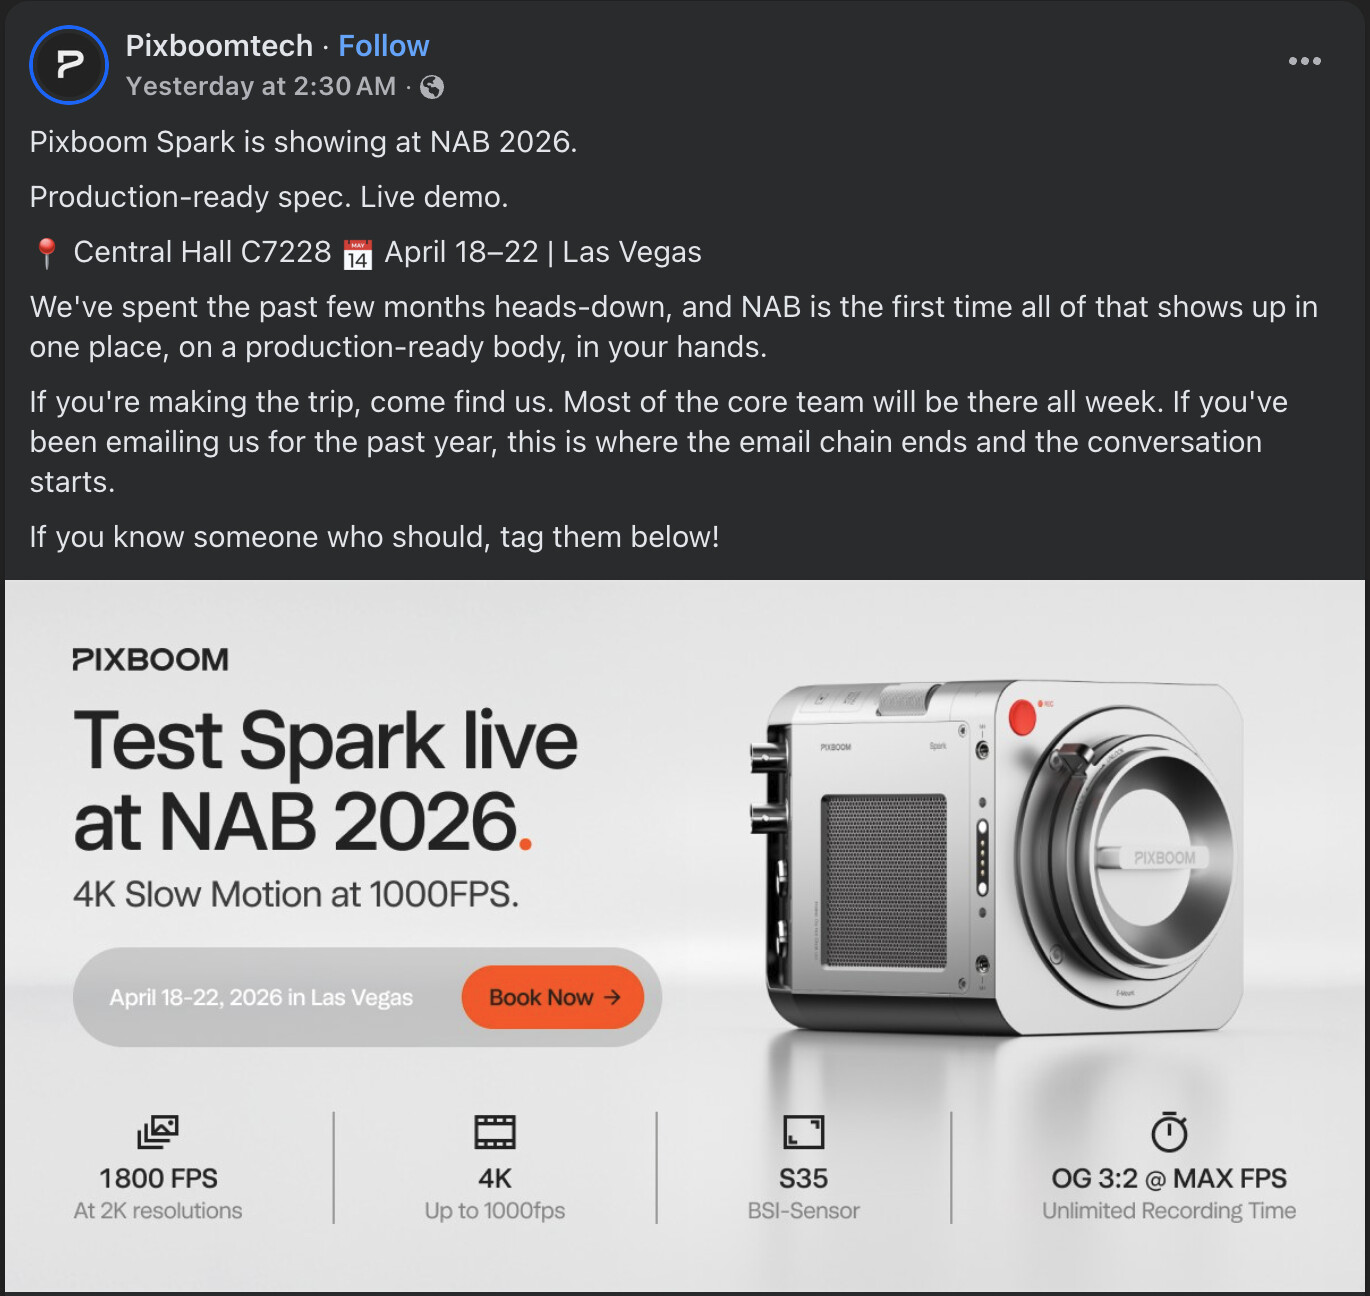The height and width of the screenshot is (1296, 1370).
Task: Click the Pixboomtech page name
Action: [219, 46]
